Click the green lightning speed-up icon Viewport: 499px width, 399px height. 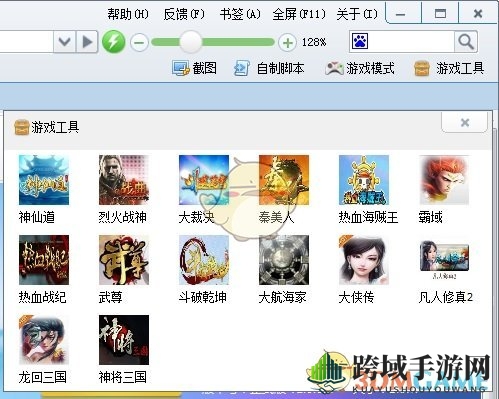(x=113, y=42)
